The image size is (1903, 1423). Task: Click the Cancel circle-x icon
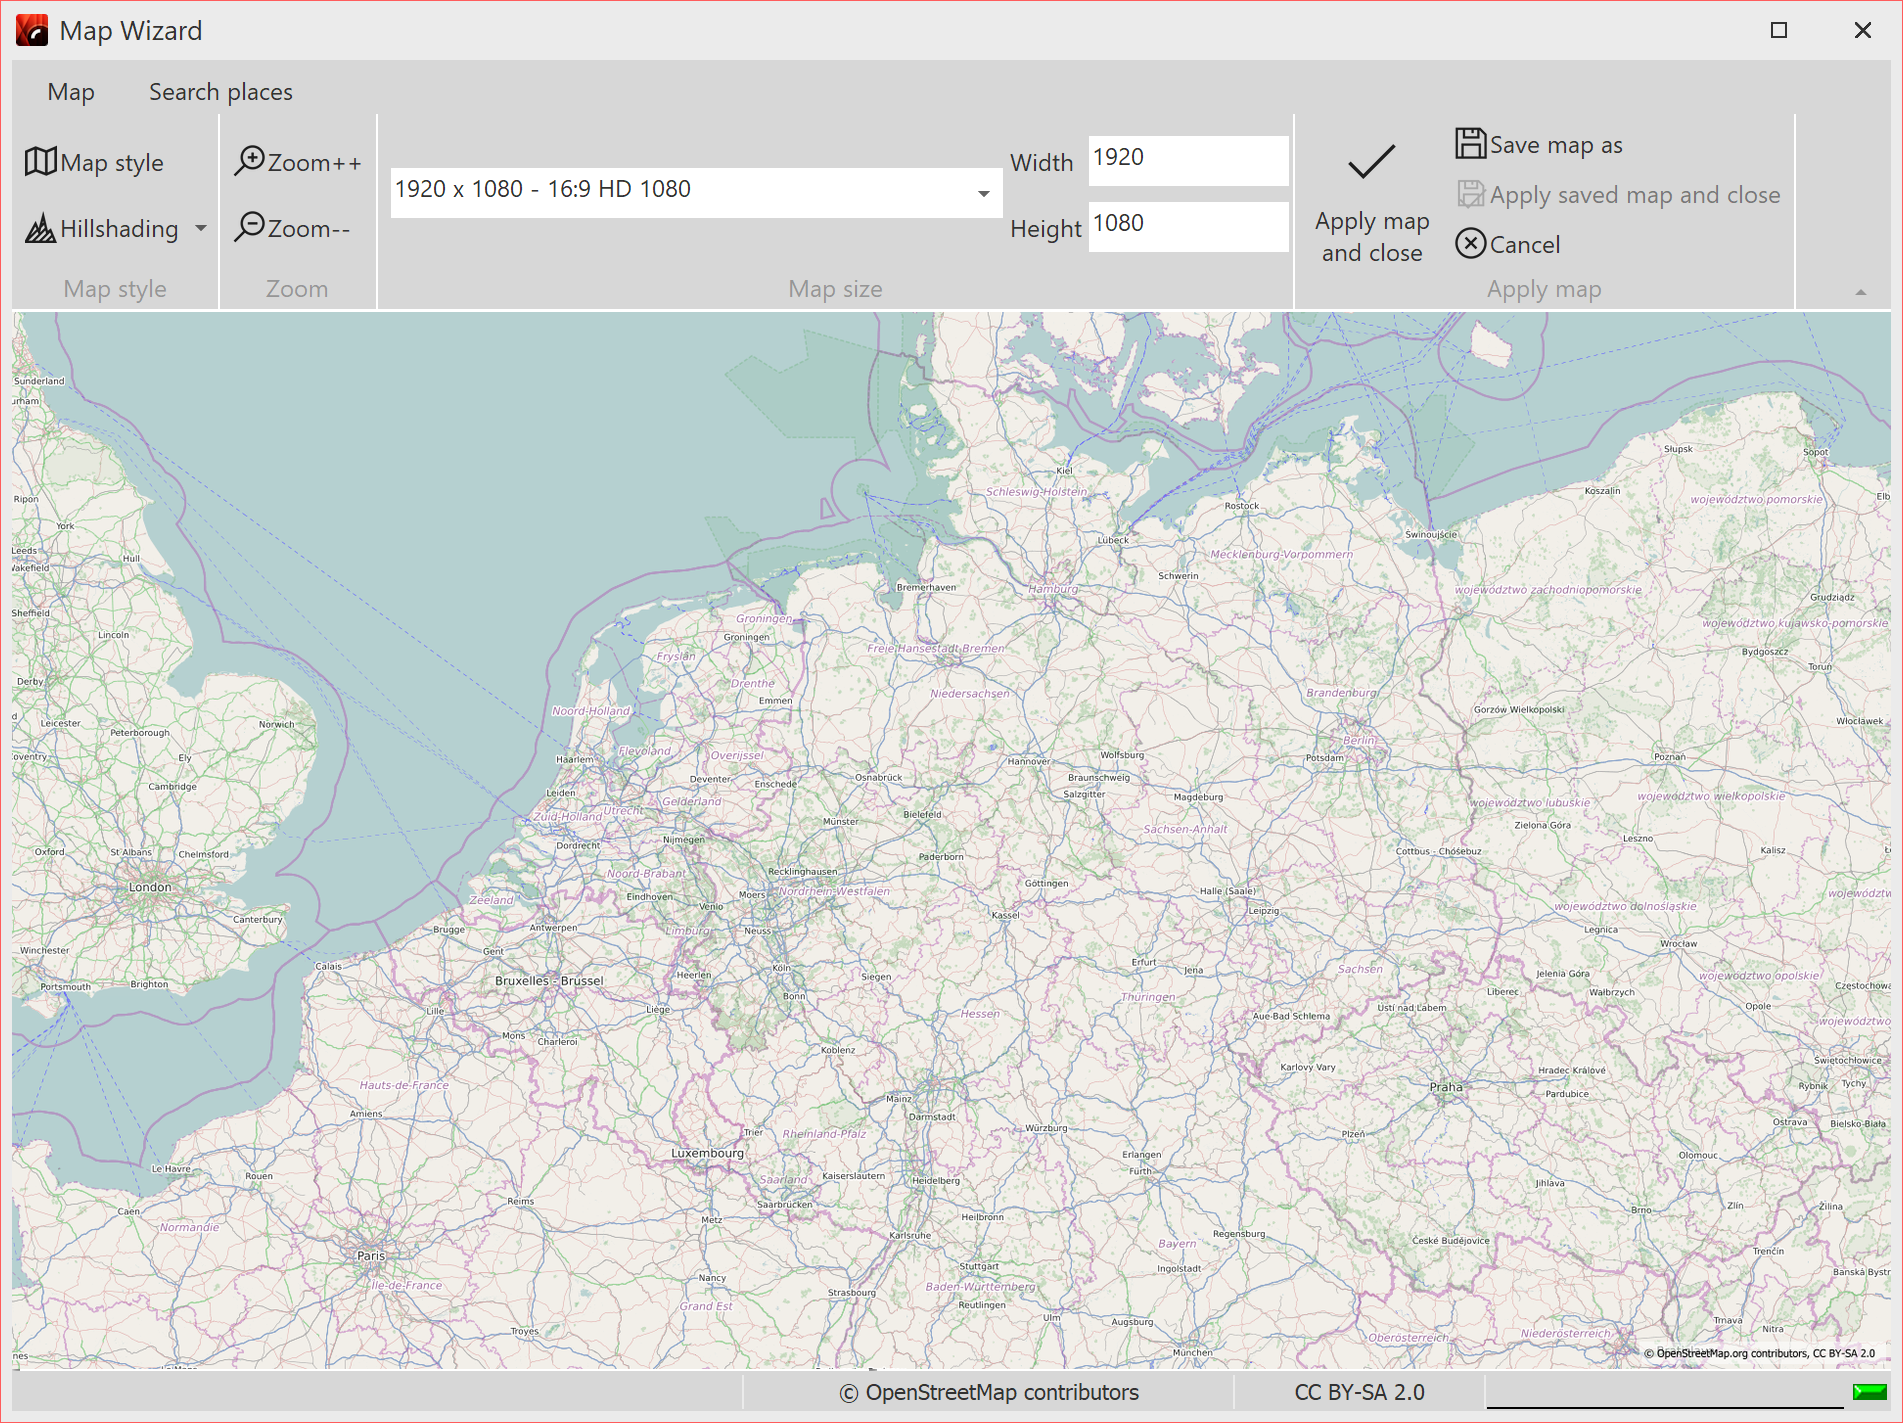tap(1470, 244)
